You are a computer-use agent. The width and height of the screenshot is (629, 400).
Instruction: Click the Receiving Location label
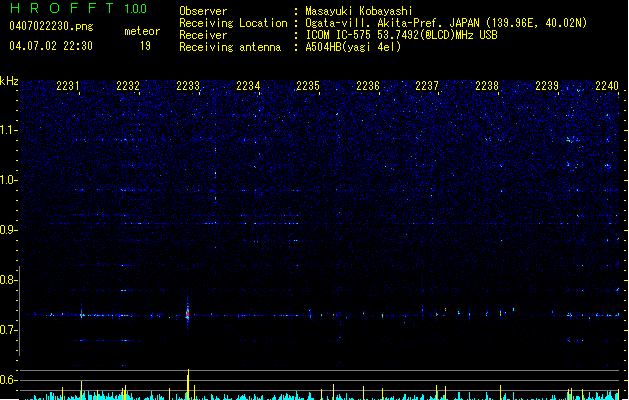(233, 23)
